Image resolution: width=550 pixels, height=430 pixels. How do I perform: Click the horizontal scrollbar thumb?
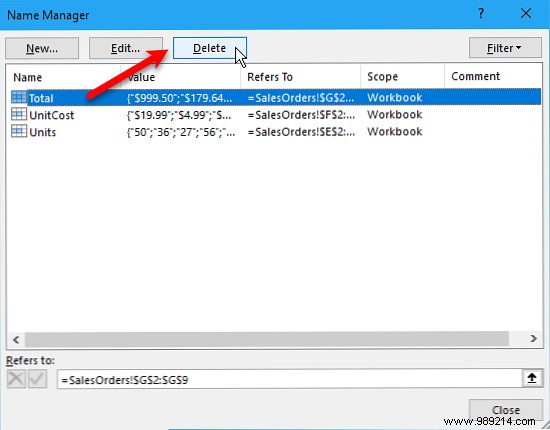point(267,339)
